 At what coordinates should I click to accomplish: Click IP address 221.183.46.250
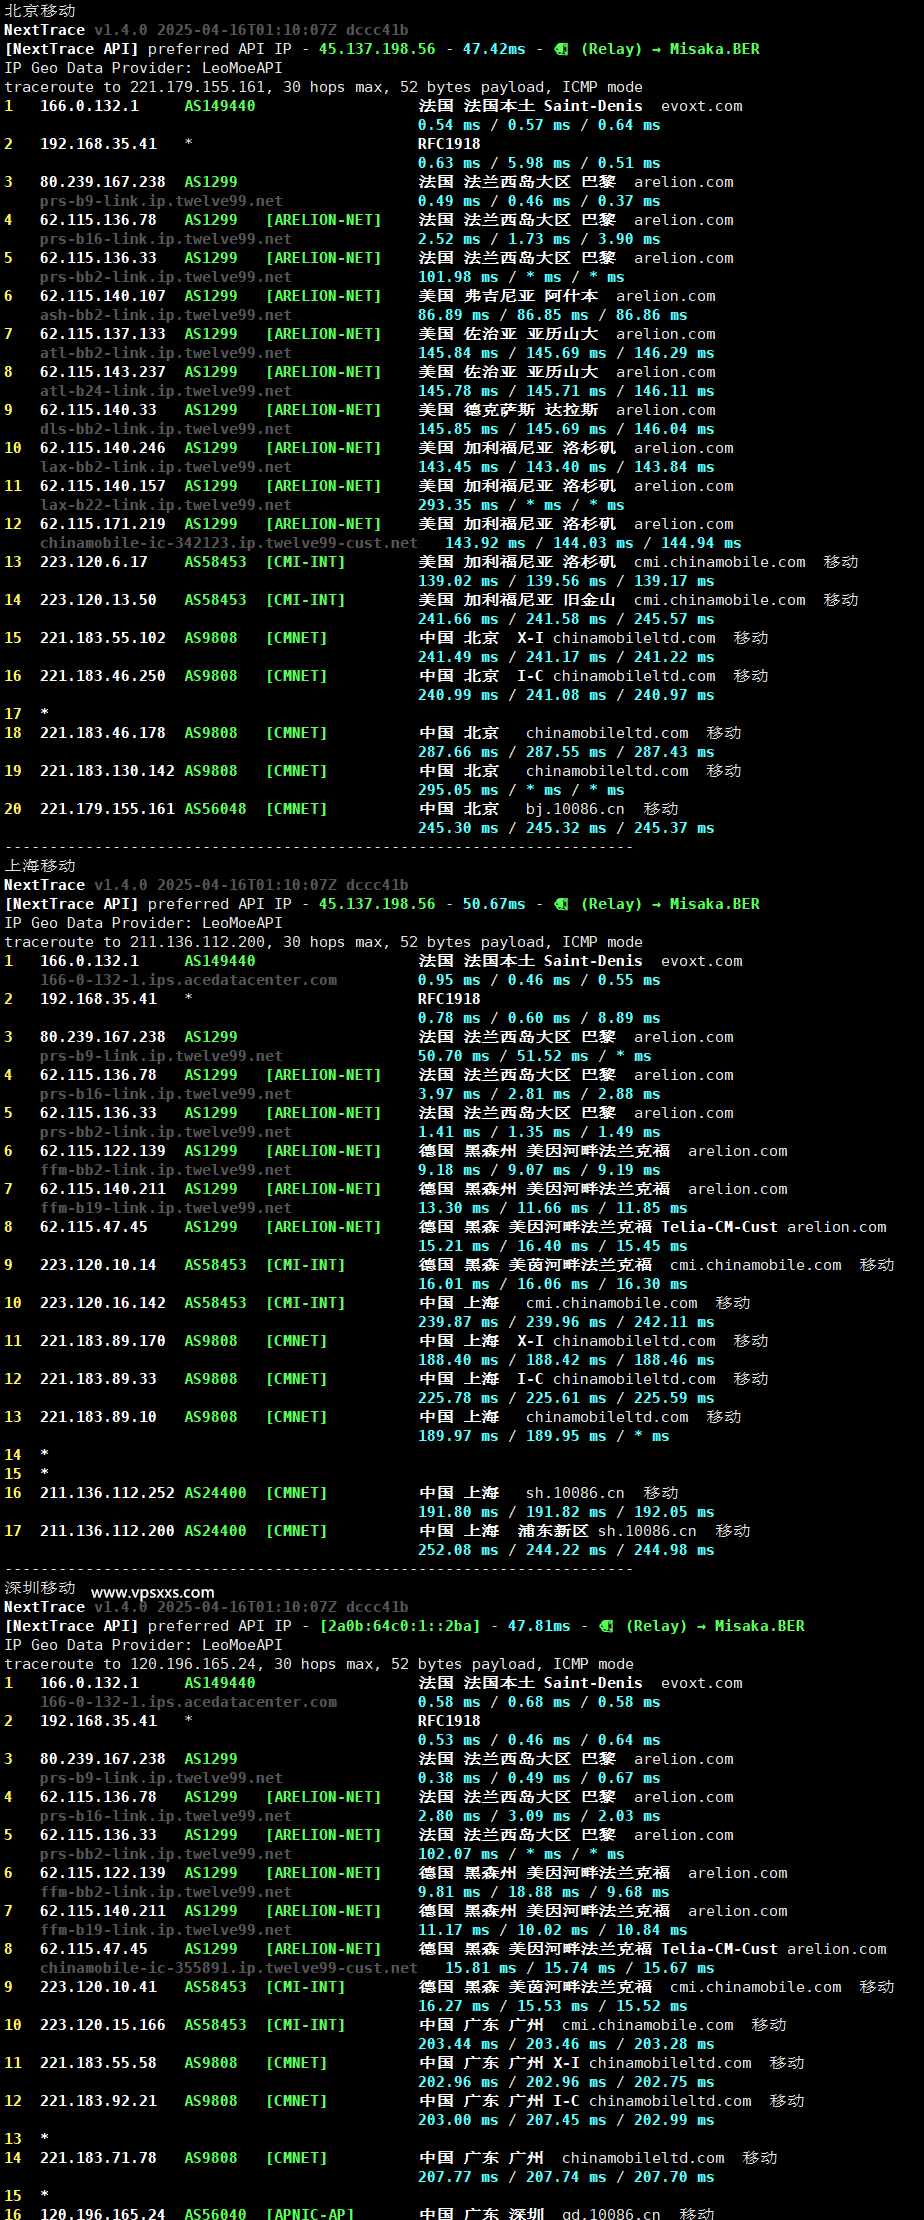[x=103, y=676]
